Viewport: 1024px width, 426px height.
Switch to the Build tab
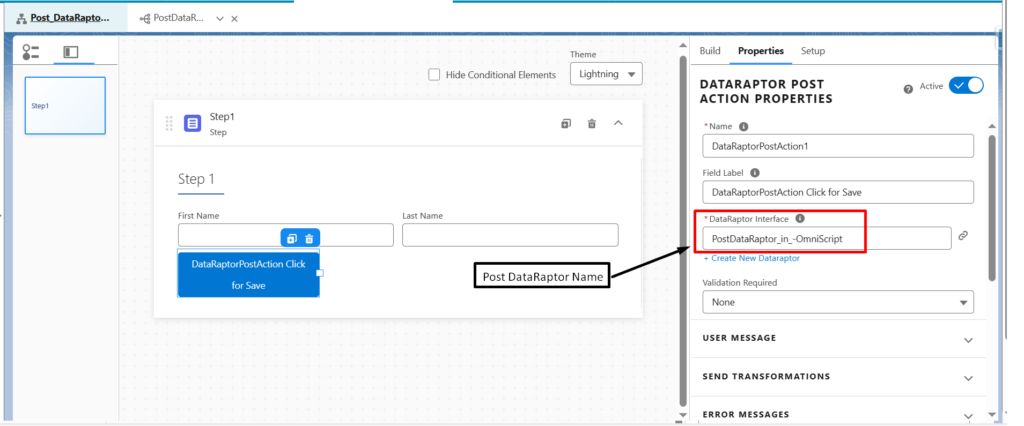point(710,51)
